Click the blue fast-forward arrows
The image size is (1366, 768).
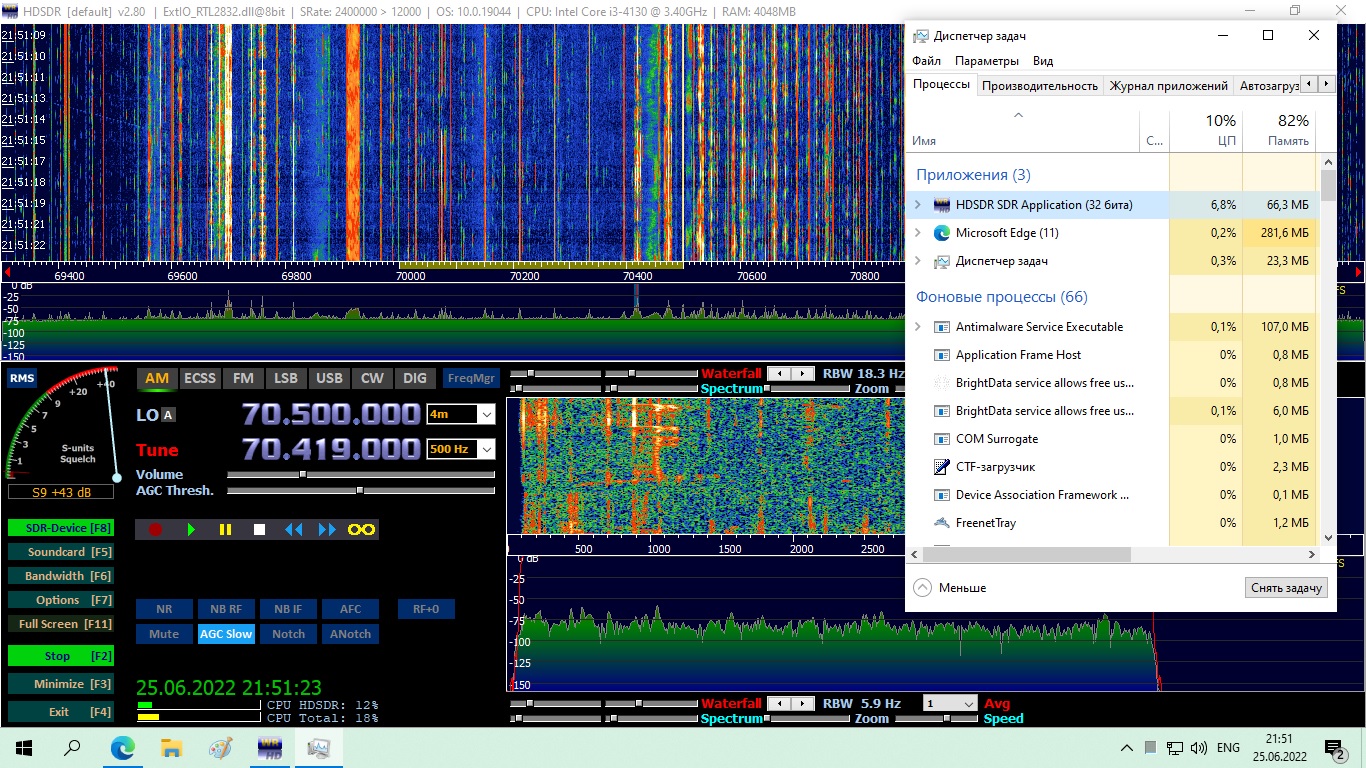[x=327, y=530]
